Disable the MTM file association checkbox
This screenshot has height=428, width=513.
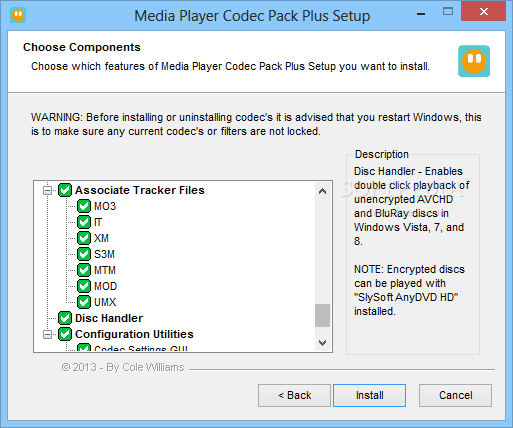point(84,270)
